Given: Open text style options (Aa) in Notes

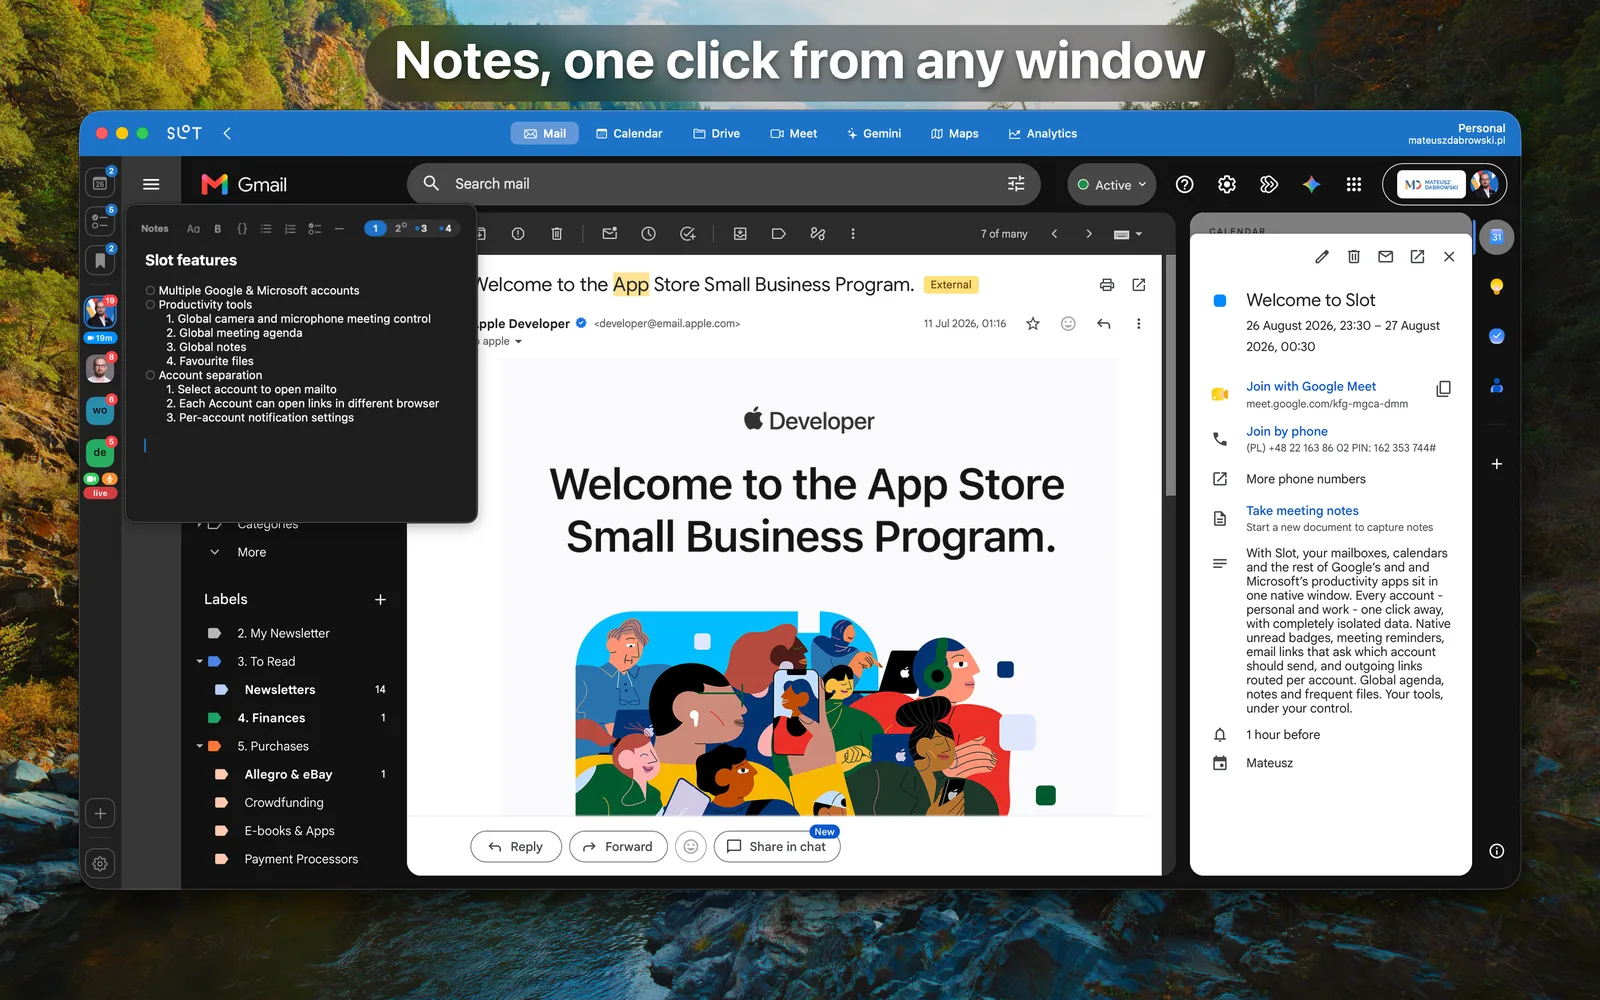Looking at the screenshot, I should 193,229.
